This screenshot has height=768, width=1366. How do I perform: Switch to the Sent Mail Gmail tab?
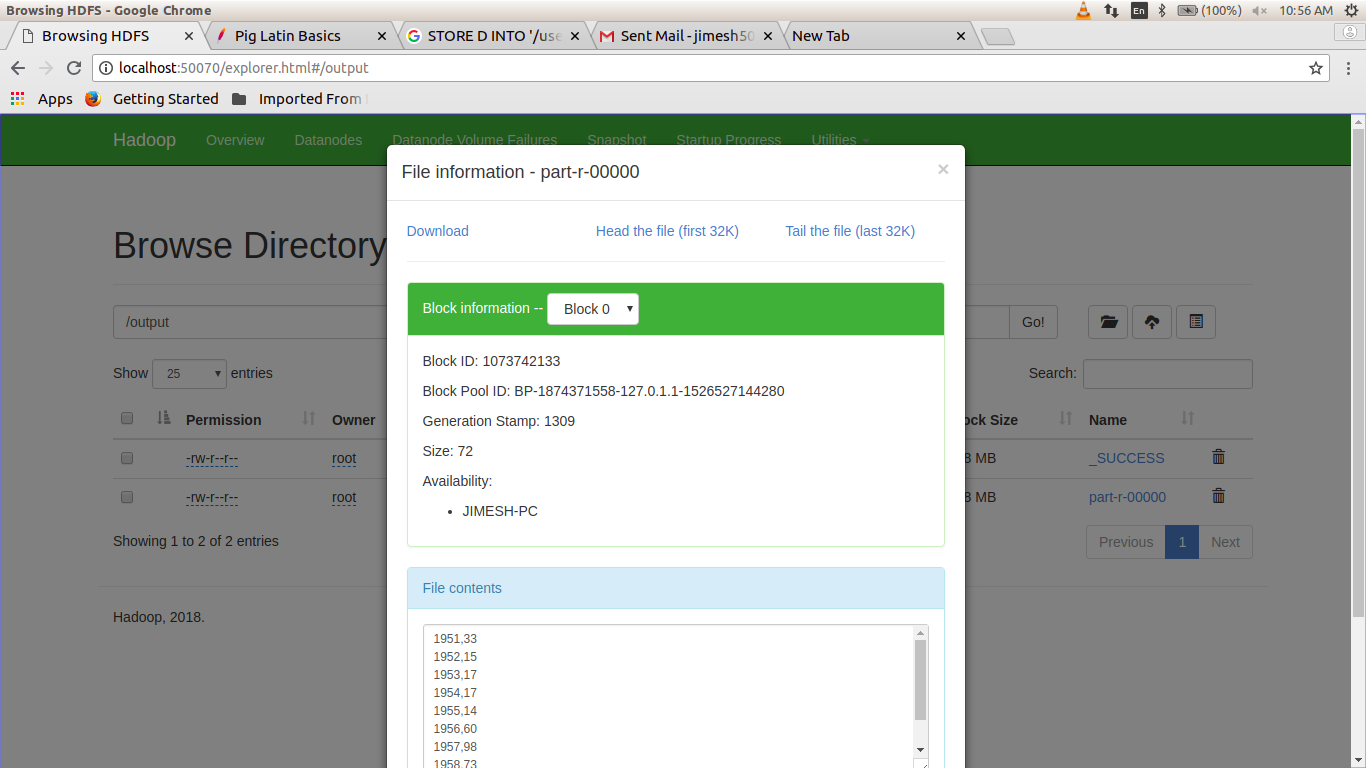[x=686, y=36]
